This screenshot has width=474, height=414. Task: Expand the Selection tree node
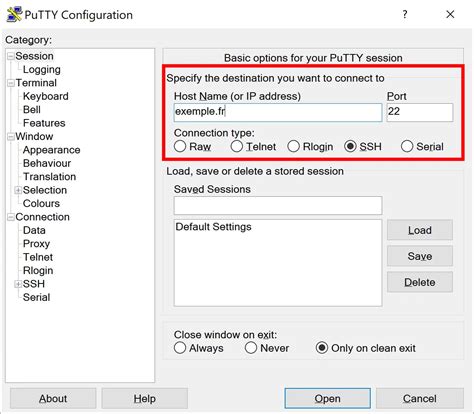tap(18, 190)
